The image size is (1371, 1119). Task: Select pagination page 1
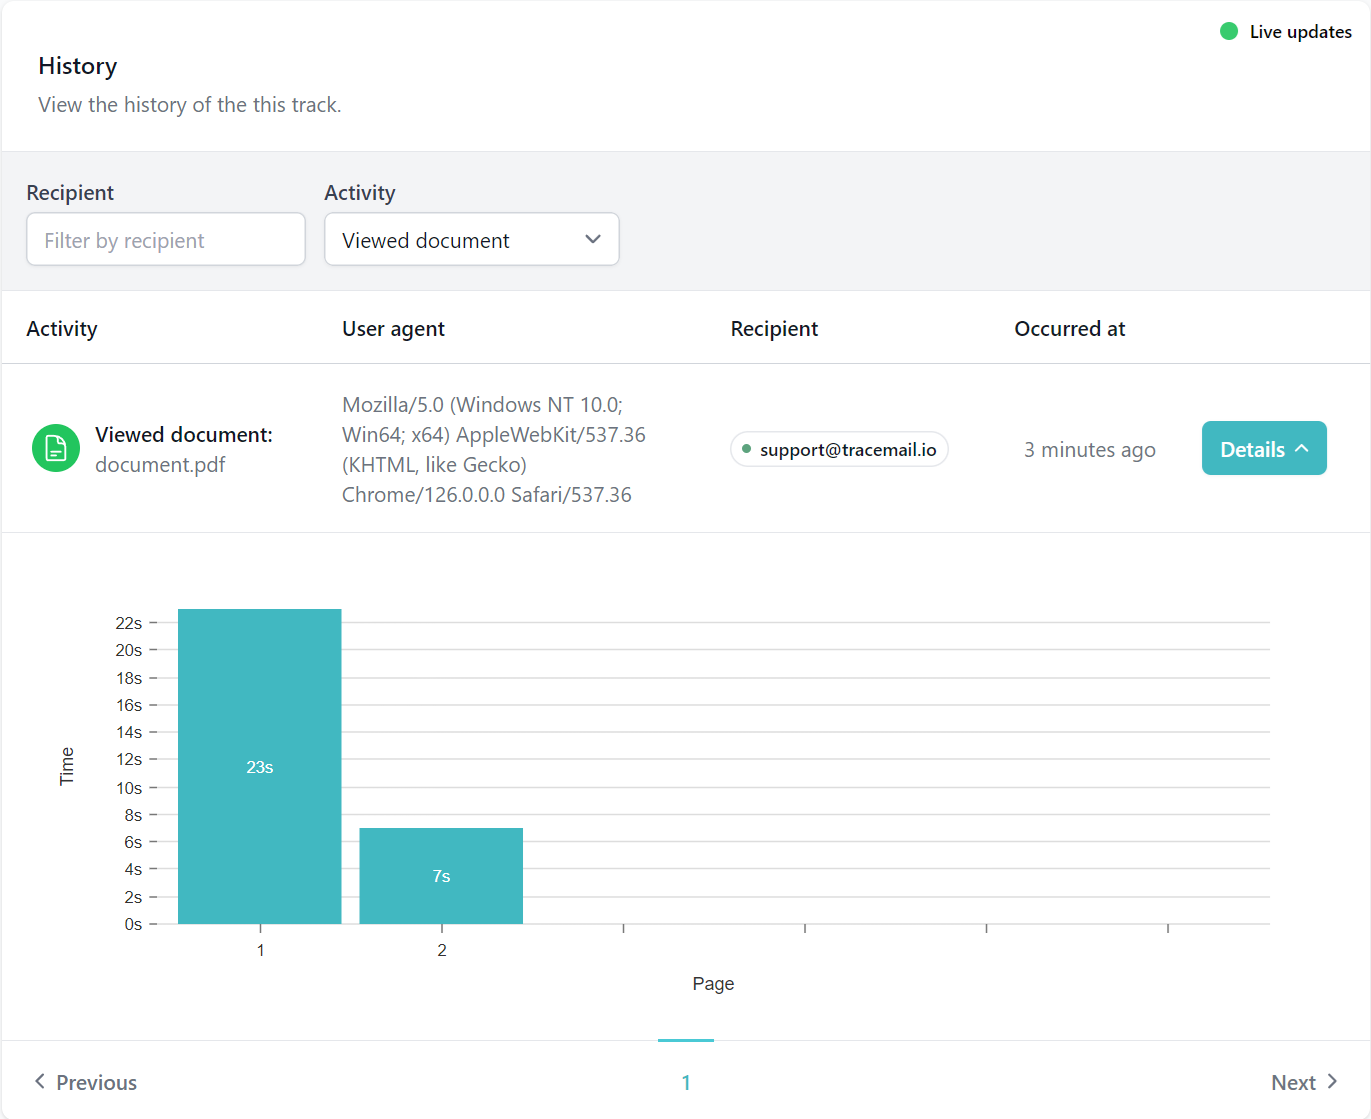pos(686,1082)
